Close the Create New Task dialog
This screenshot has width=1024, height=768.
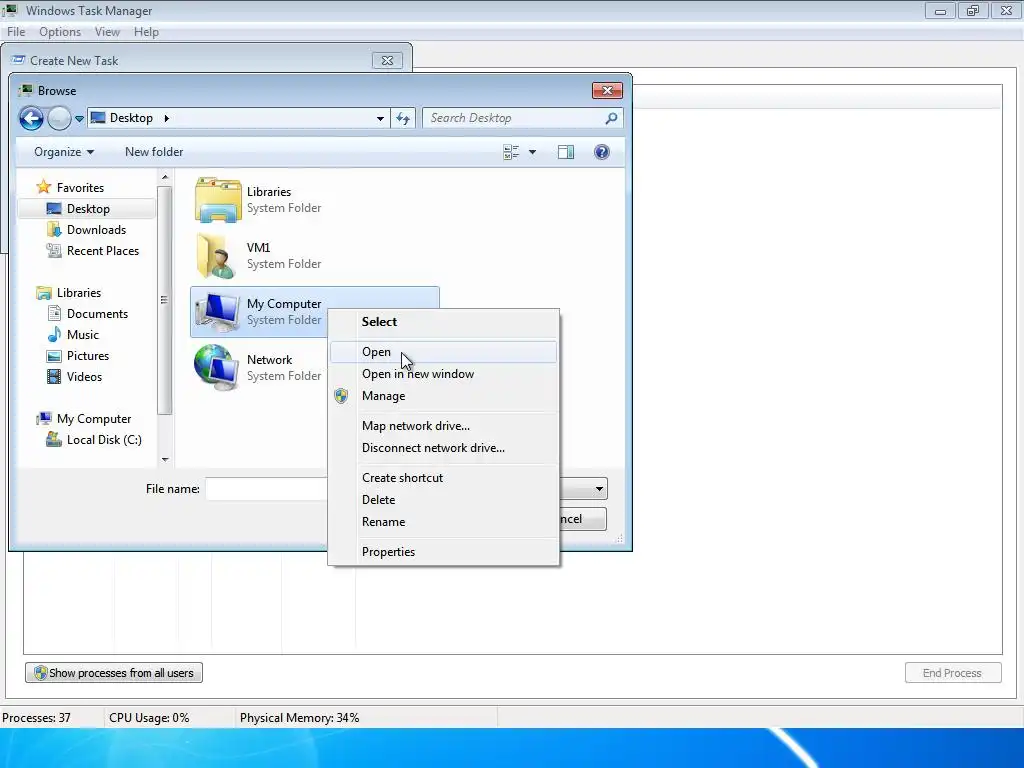point(387,61)
